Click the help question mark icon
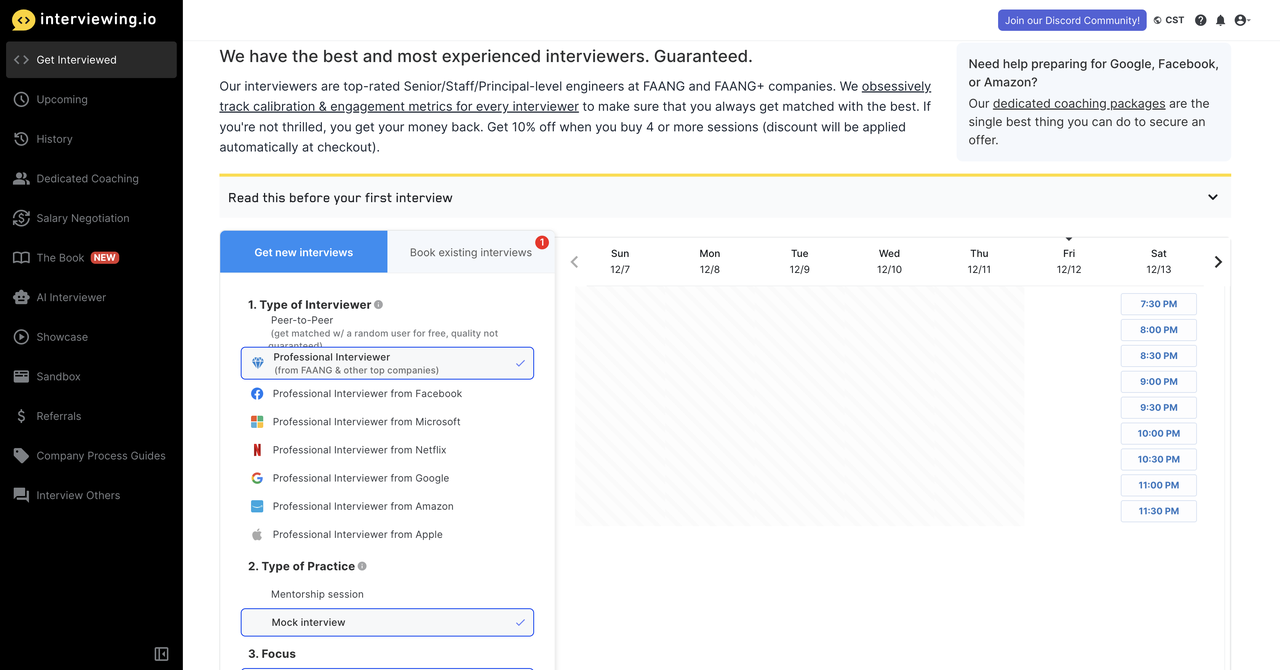The height and width of the screenshot is (670, 1280). coord(1201,20)
